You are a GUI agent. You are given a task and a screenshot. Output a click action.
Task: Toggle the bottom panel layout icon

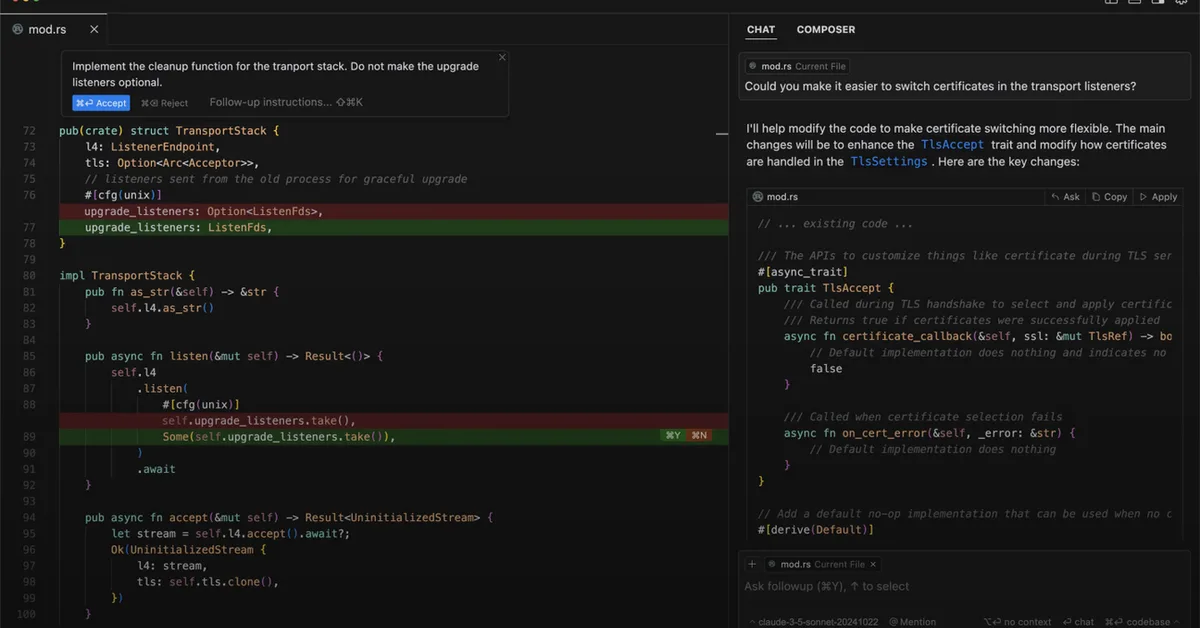click(1133, 4)
